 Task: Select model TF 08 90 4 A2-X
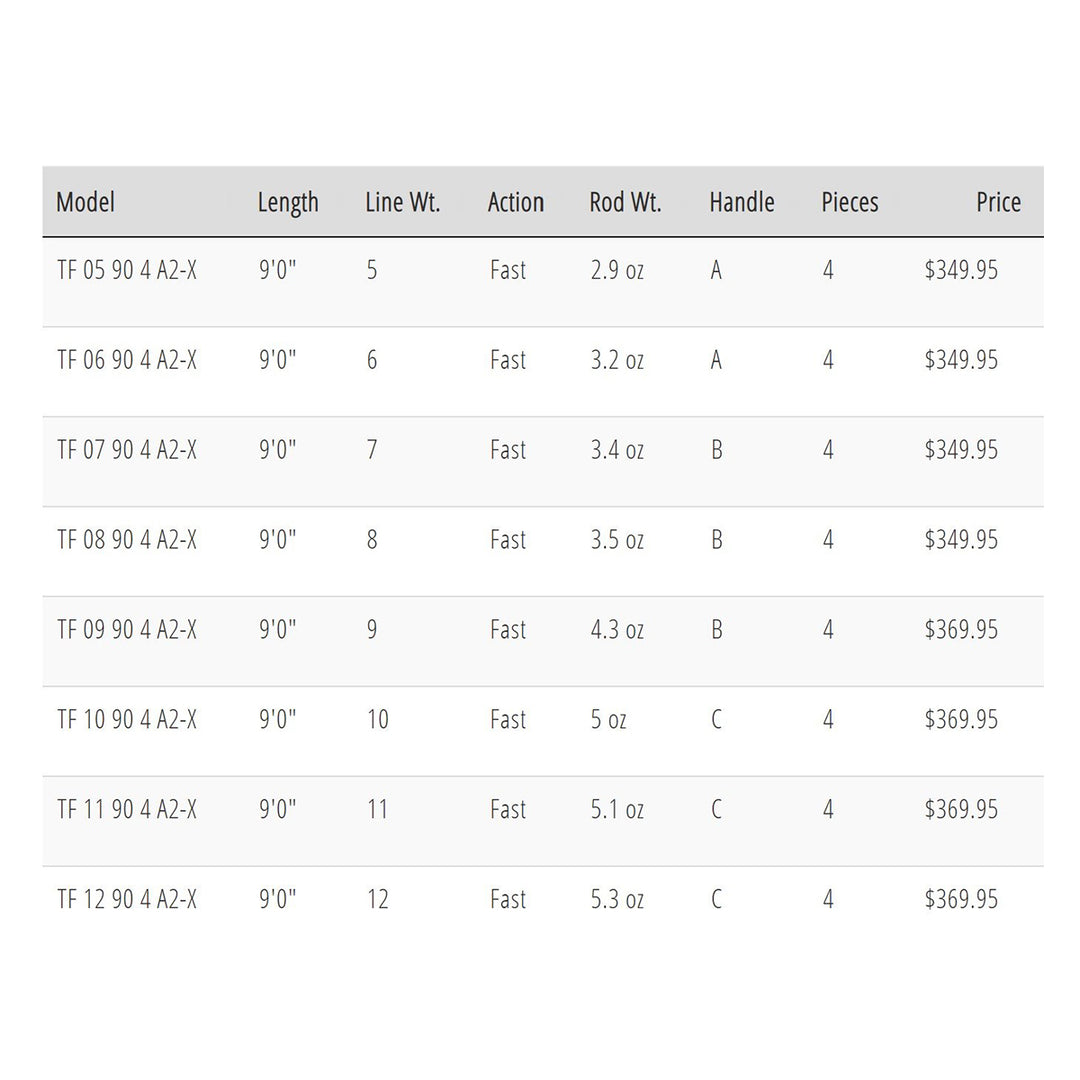pos(127,540)
